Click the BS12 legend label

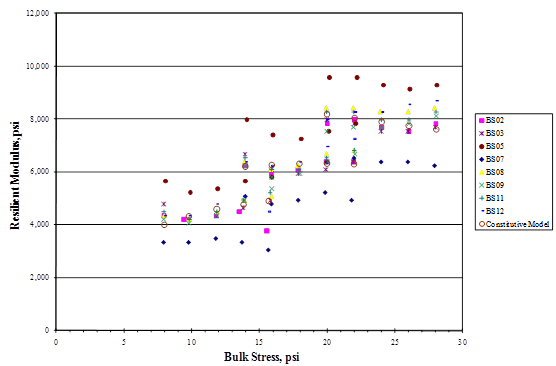coord(495,211)
